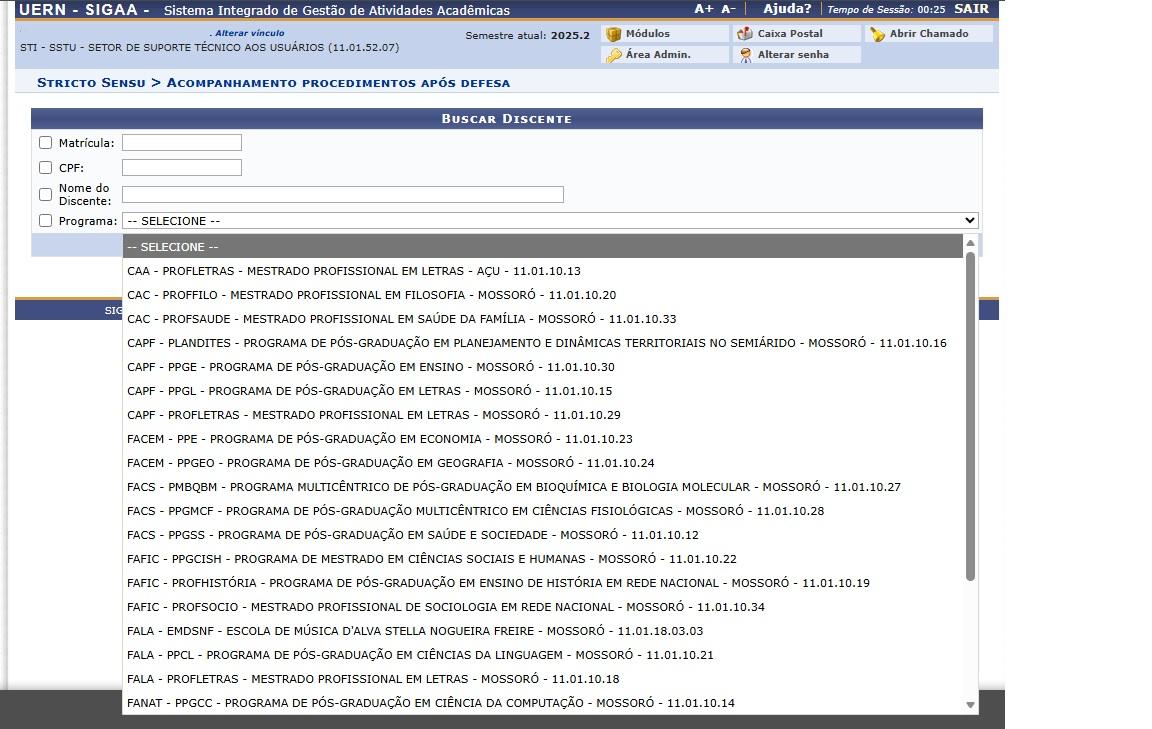Click the Abrir Chamado icon
1152x729 pixels.
(877, 34)
